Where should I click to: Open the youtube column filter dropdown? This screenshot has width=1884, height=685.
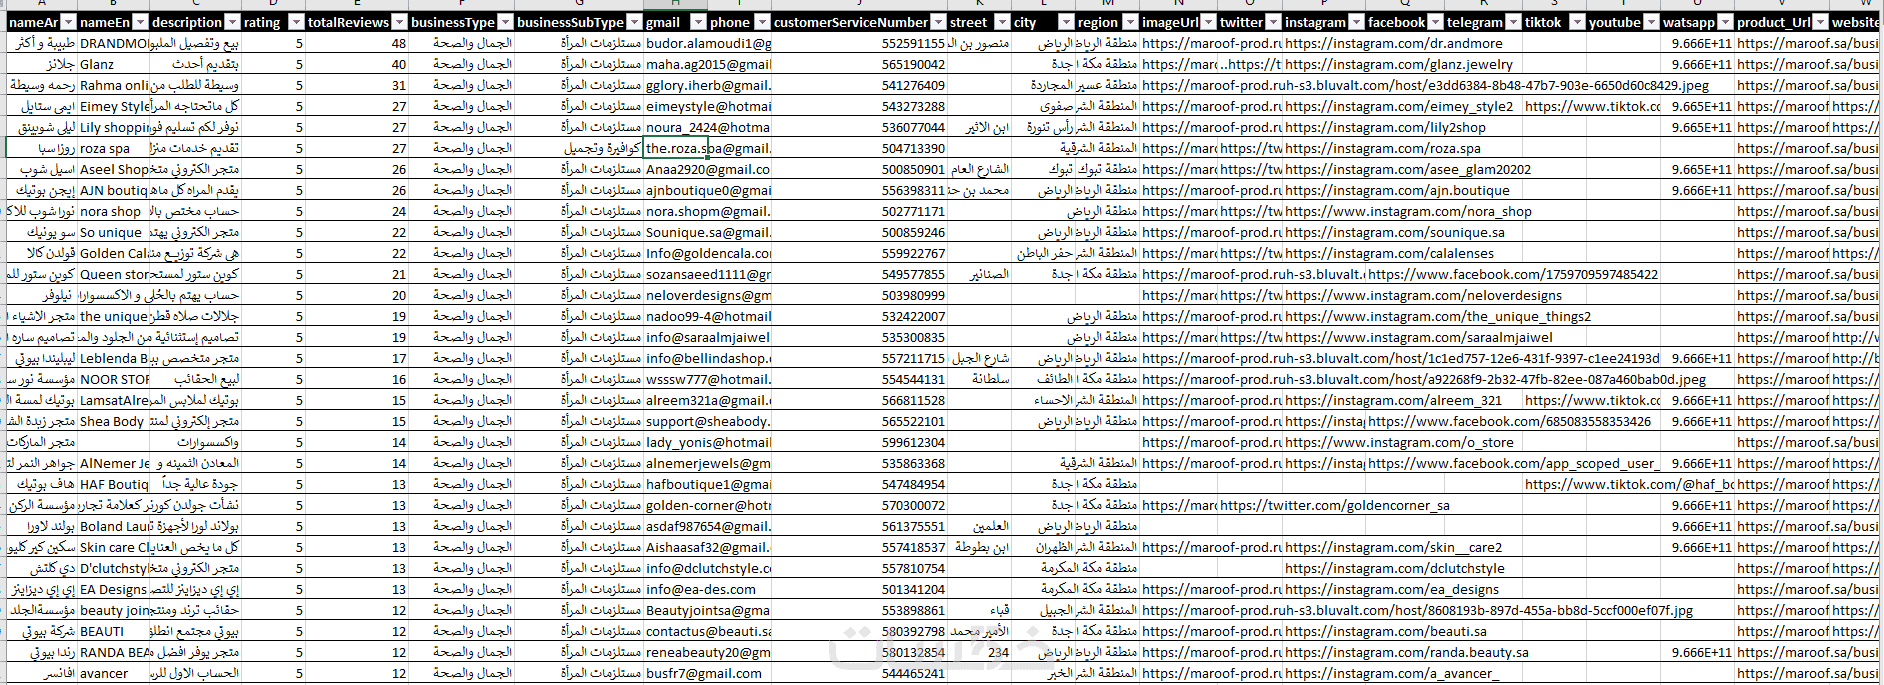click(x=1651, y=22)
